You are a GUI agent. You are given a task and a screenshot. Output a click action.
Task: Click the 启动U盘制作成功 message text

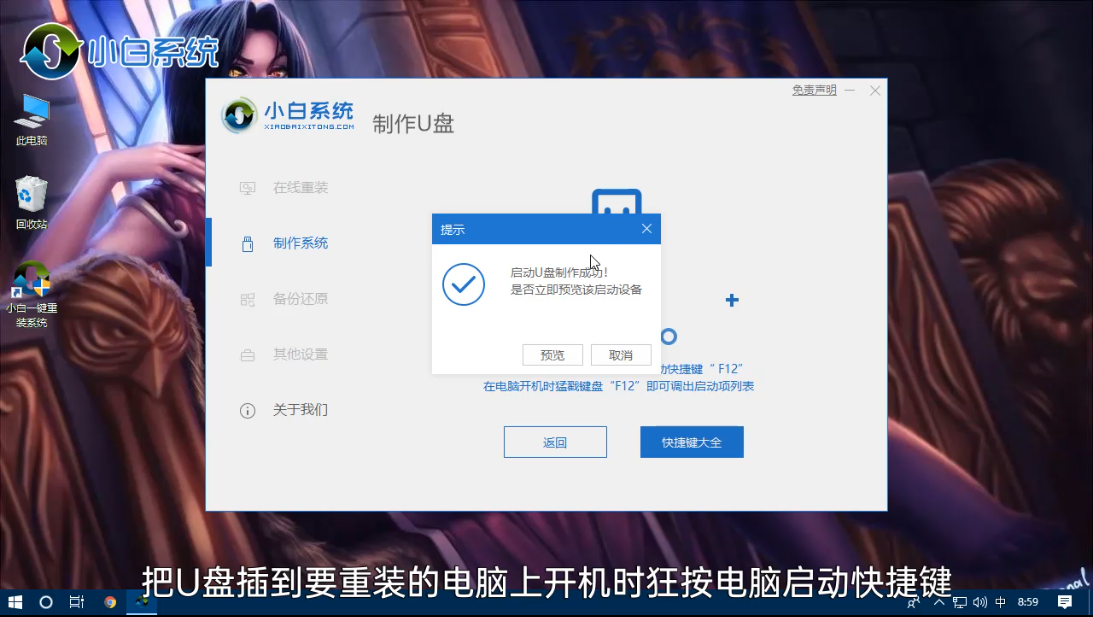pyautogui.click(x=559, y=273)
